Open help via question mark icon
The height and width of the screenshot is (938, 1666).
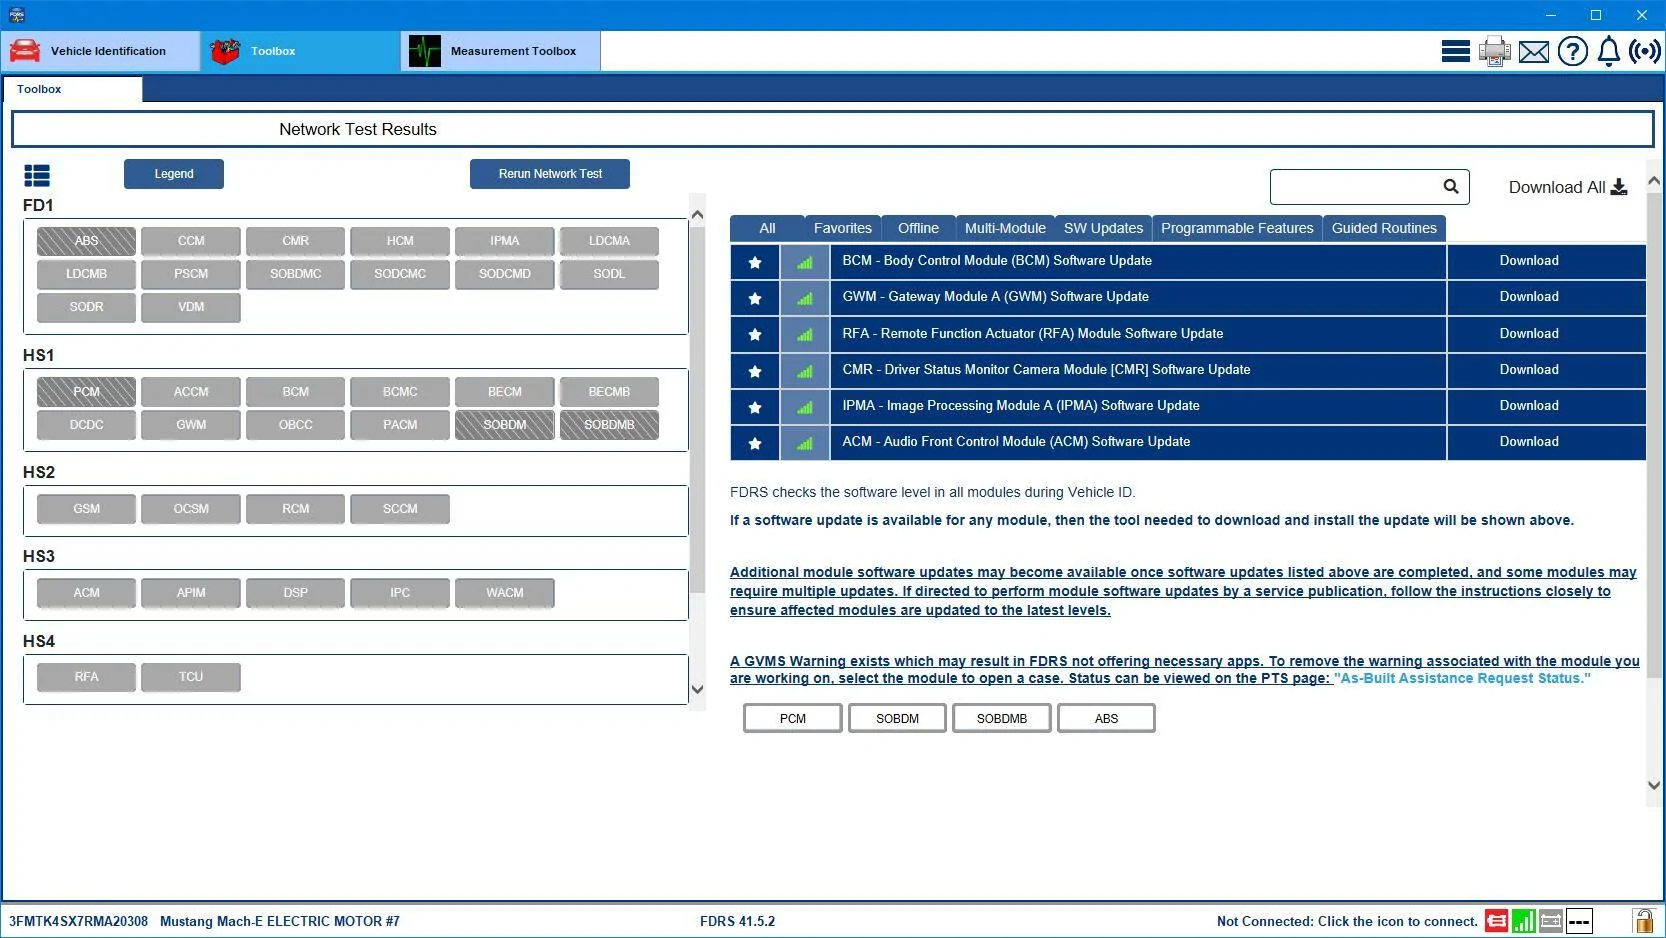(1572, 51)
